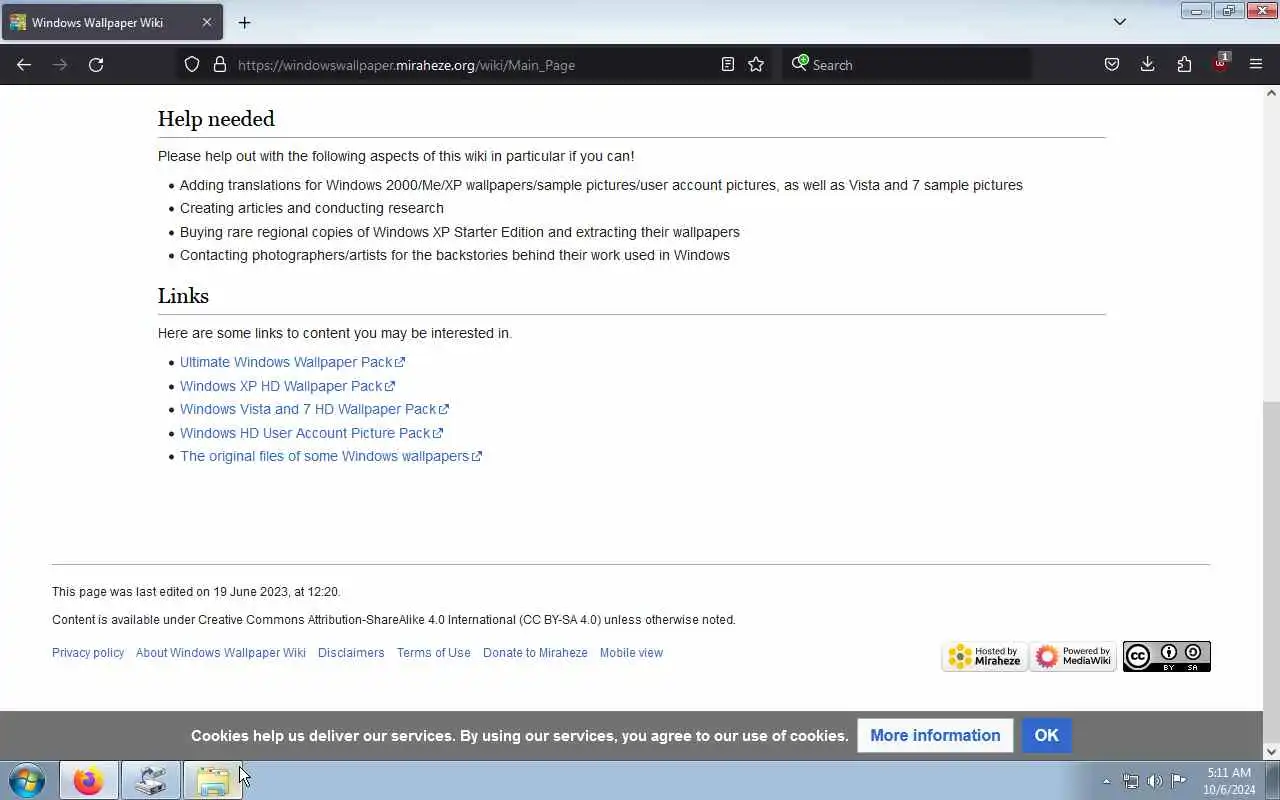Open the Pocket save icon
This screenshot has width=1280, height=800.
(x=1112, y=65)
